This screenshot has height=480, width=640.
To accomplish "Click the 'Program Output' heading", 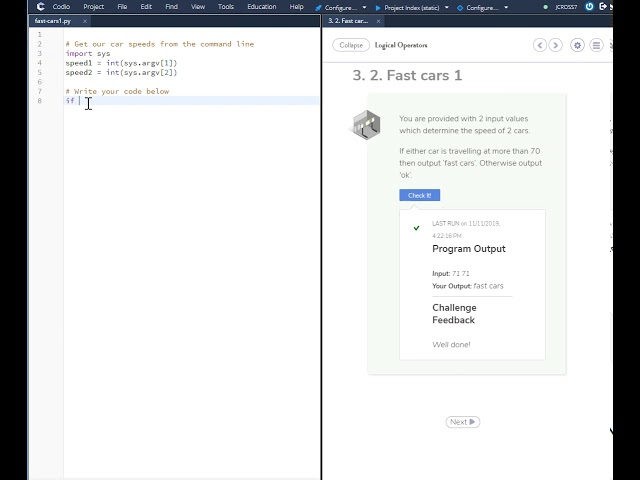I will [469, 249].
